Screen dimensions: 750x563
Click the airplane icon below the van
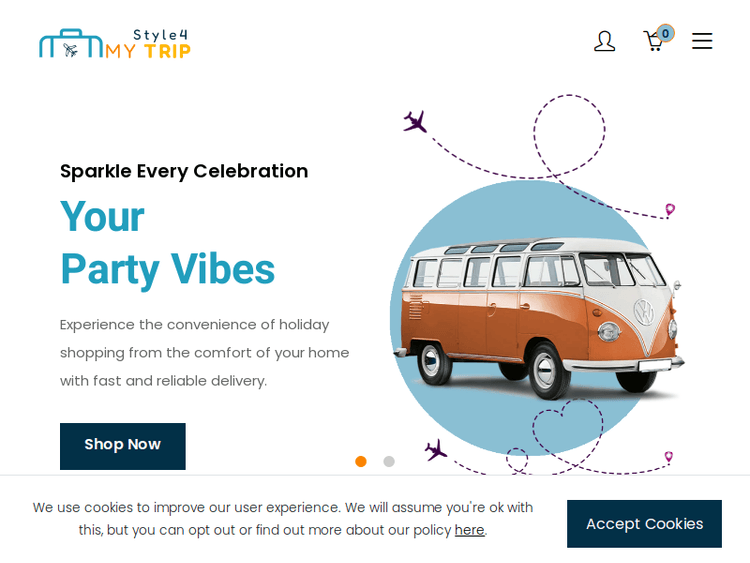click(435, 450)
